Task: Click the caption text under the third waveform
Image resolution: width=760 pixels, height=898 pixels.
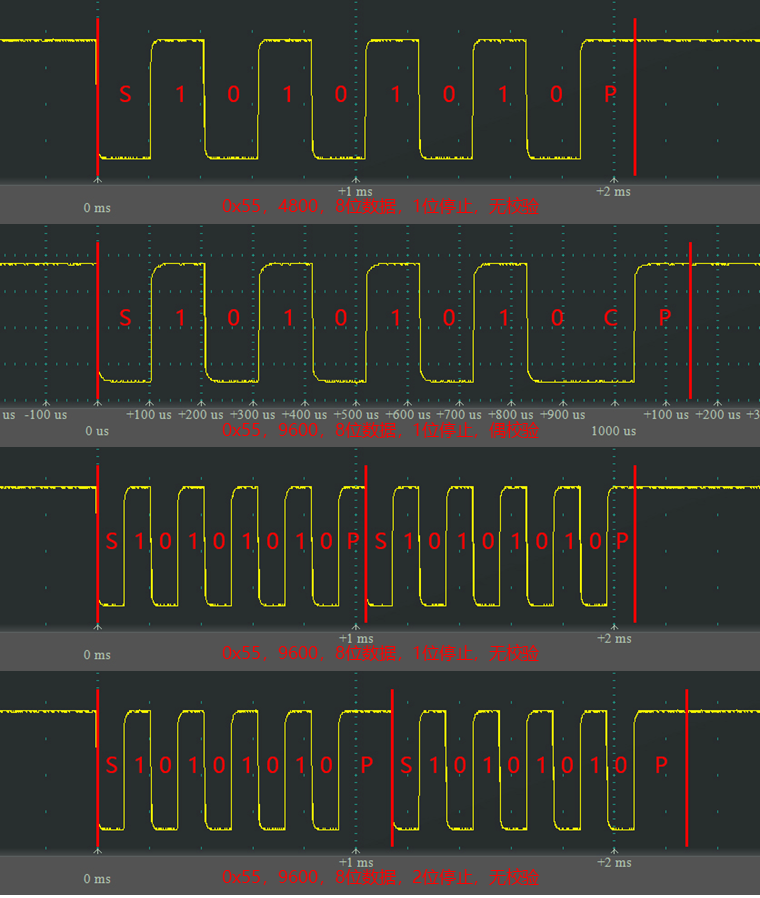Action: point(380,654)
